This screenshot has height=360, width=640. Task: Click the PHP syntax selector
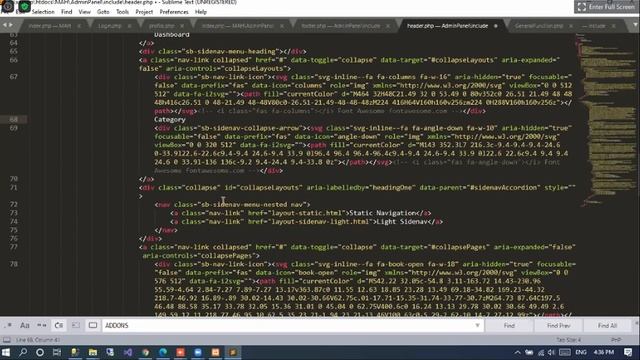click(x=616, y=340)
